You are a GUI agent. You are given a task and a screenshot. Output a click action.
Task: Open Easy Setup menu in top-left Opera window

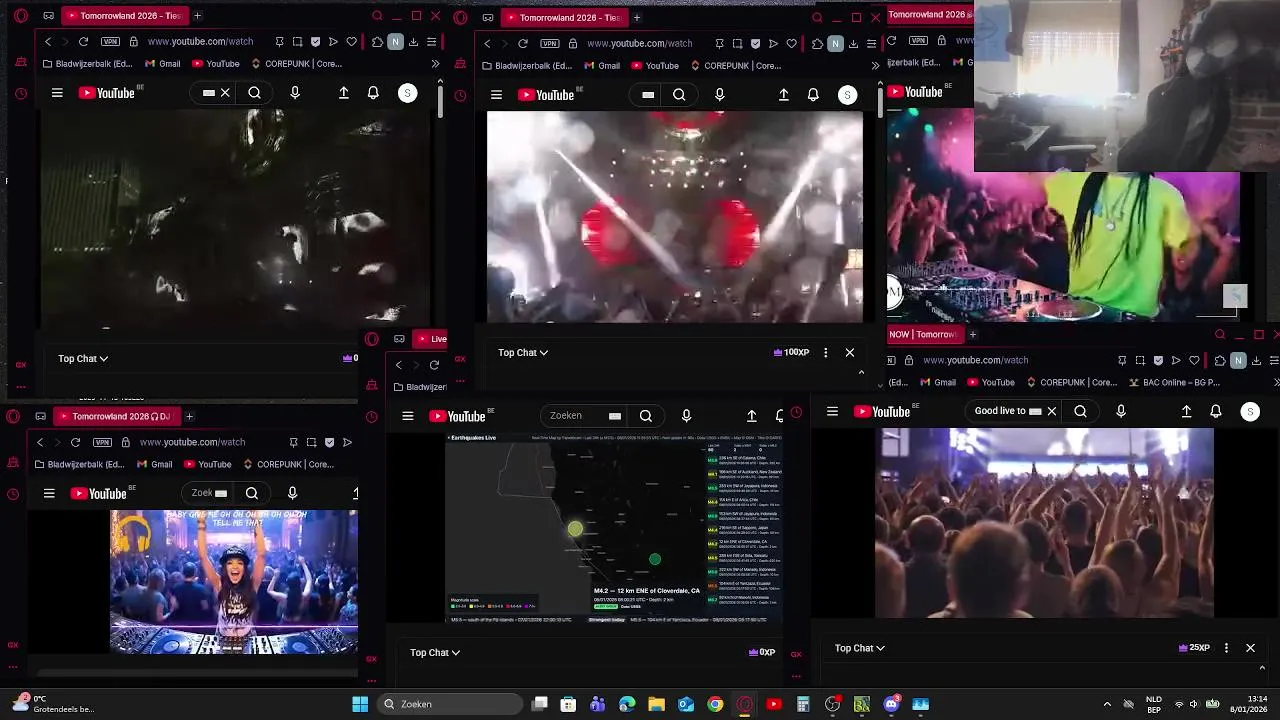(431, 42)
